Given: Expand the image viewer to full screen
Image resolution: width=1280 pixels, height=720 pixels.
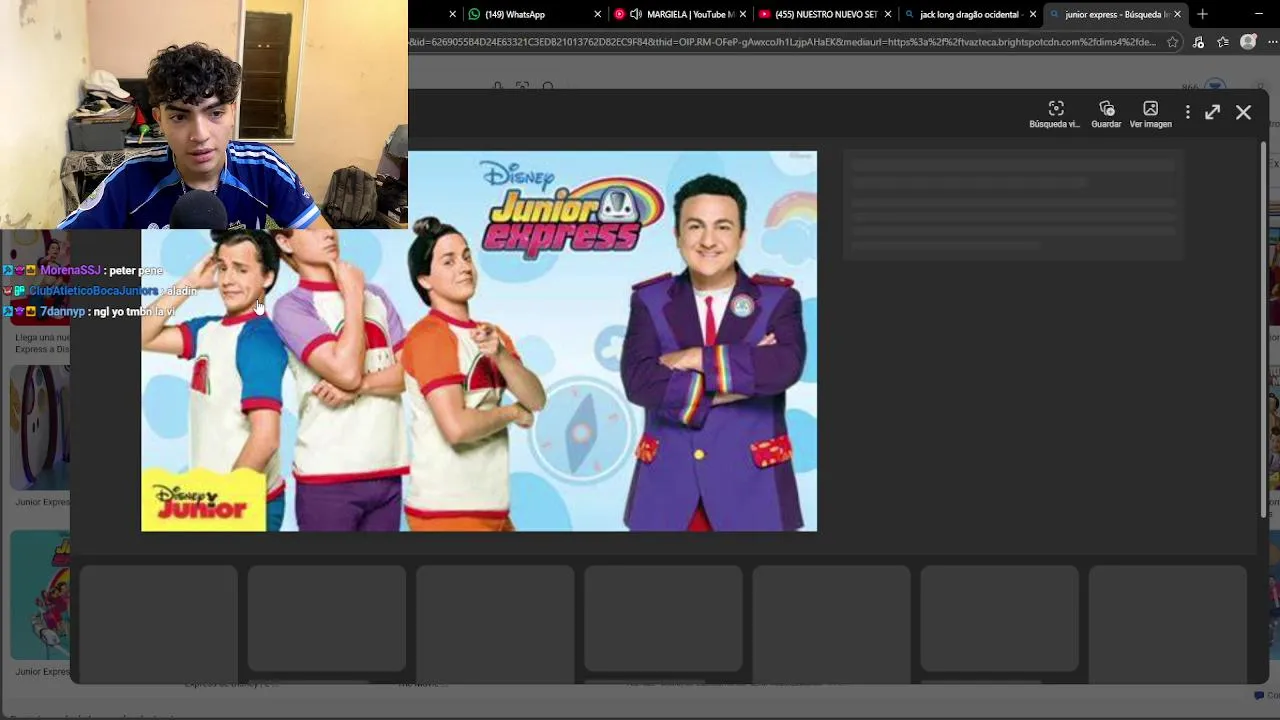Looking at the screenshot, I should [x=1212, y=113].
